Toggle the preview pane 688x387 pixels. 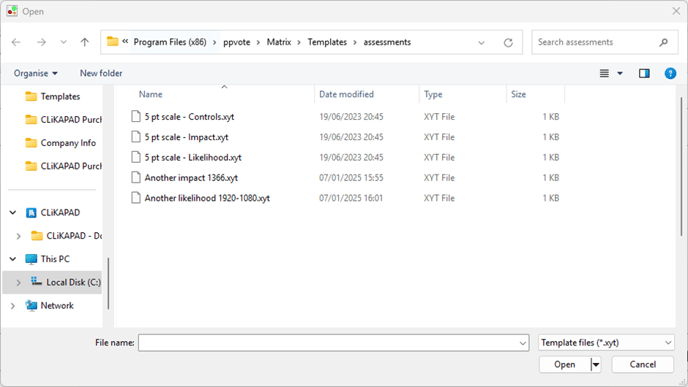(644, 73)
